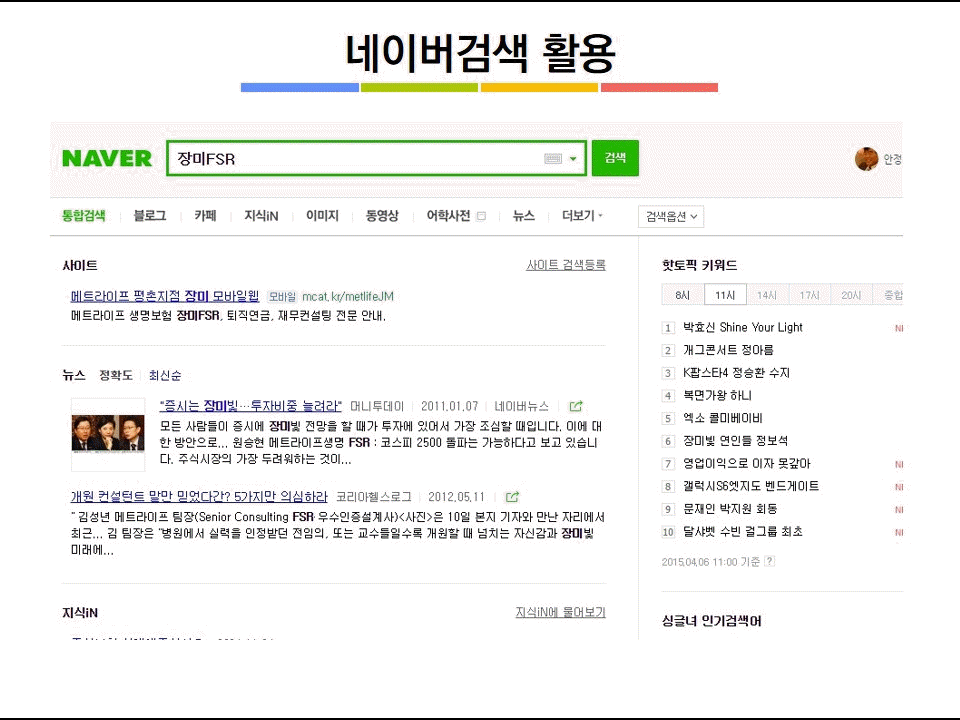Click keyword 문재인 박지원 회동

click(x=730, y=509)
